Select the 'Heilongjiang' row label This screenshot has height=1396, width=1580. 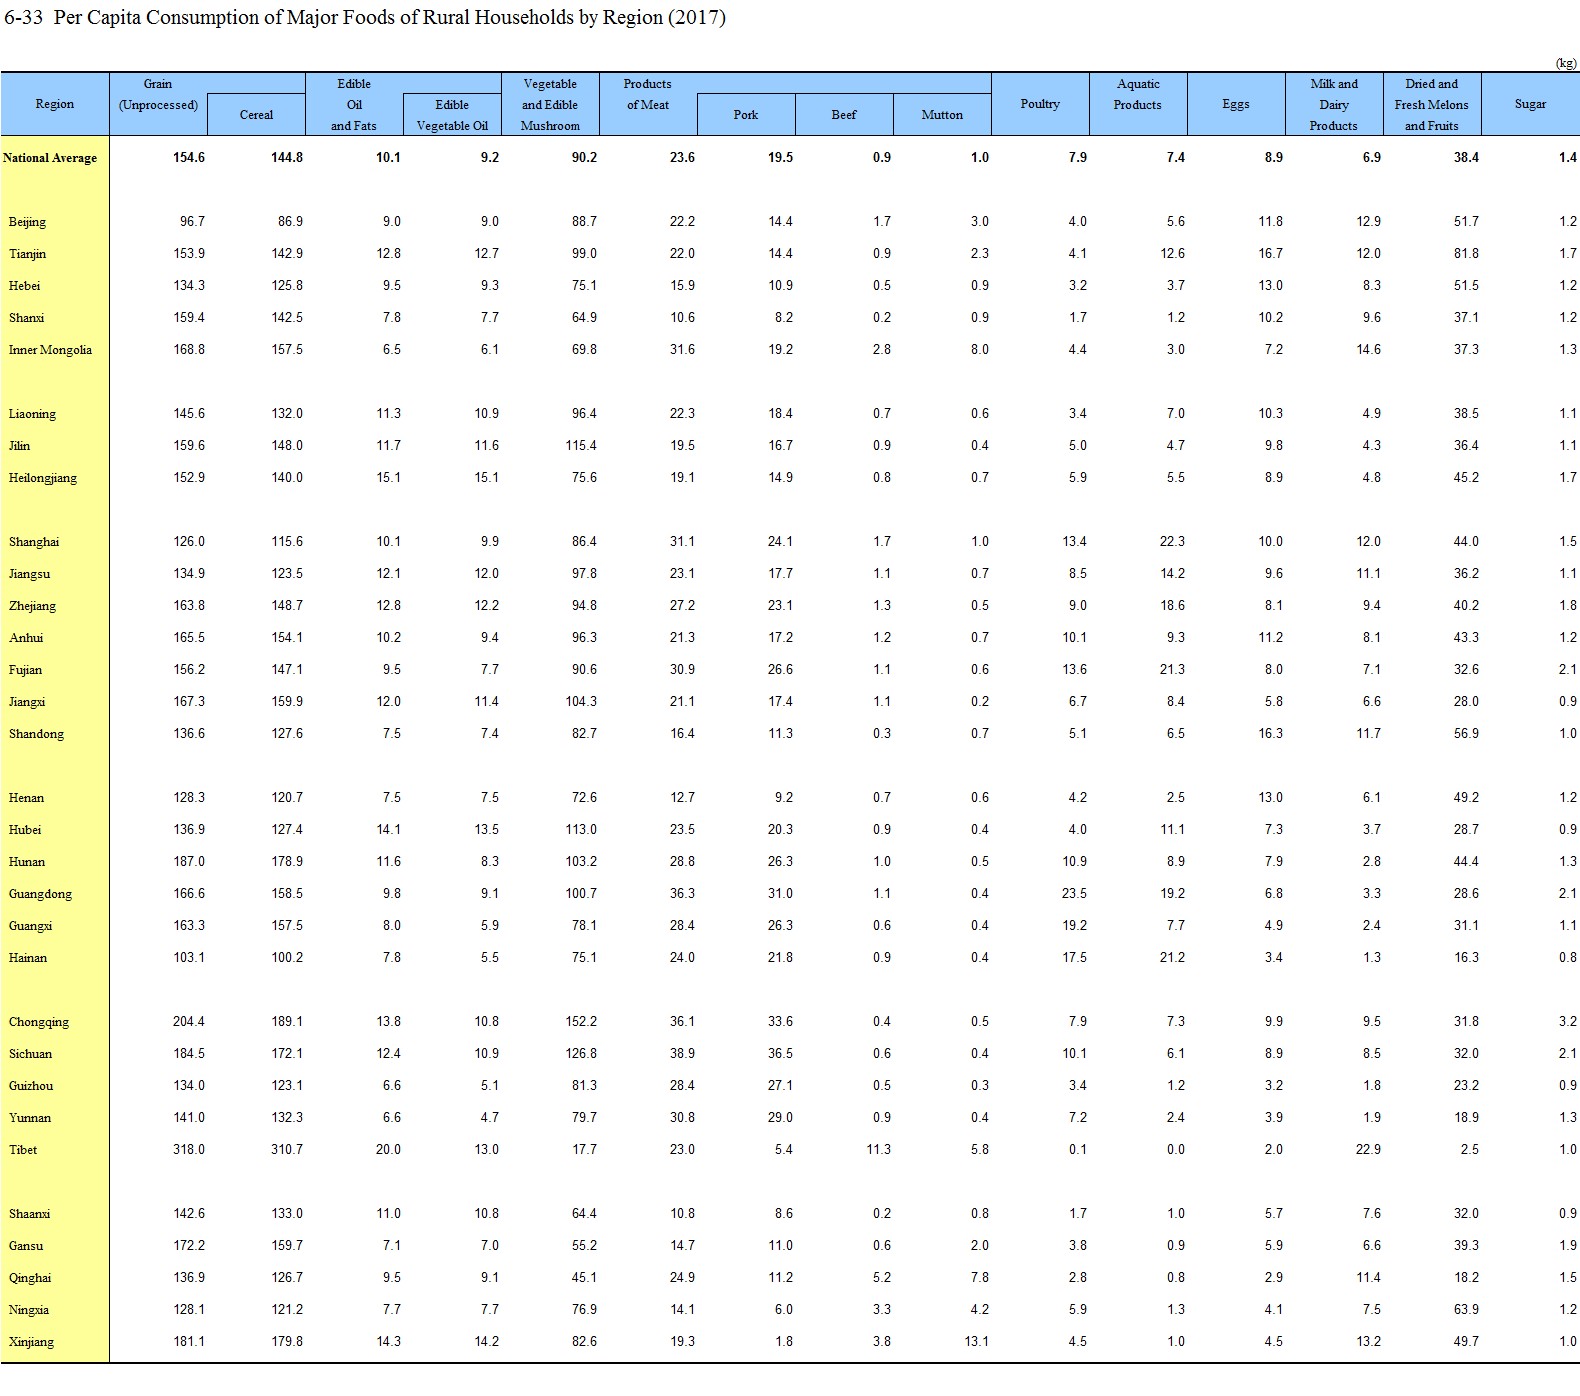point(43,478)
